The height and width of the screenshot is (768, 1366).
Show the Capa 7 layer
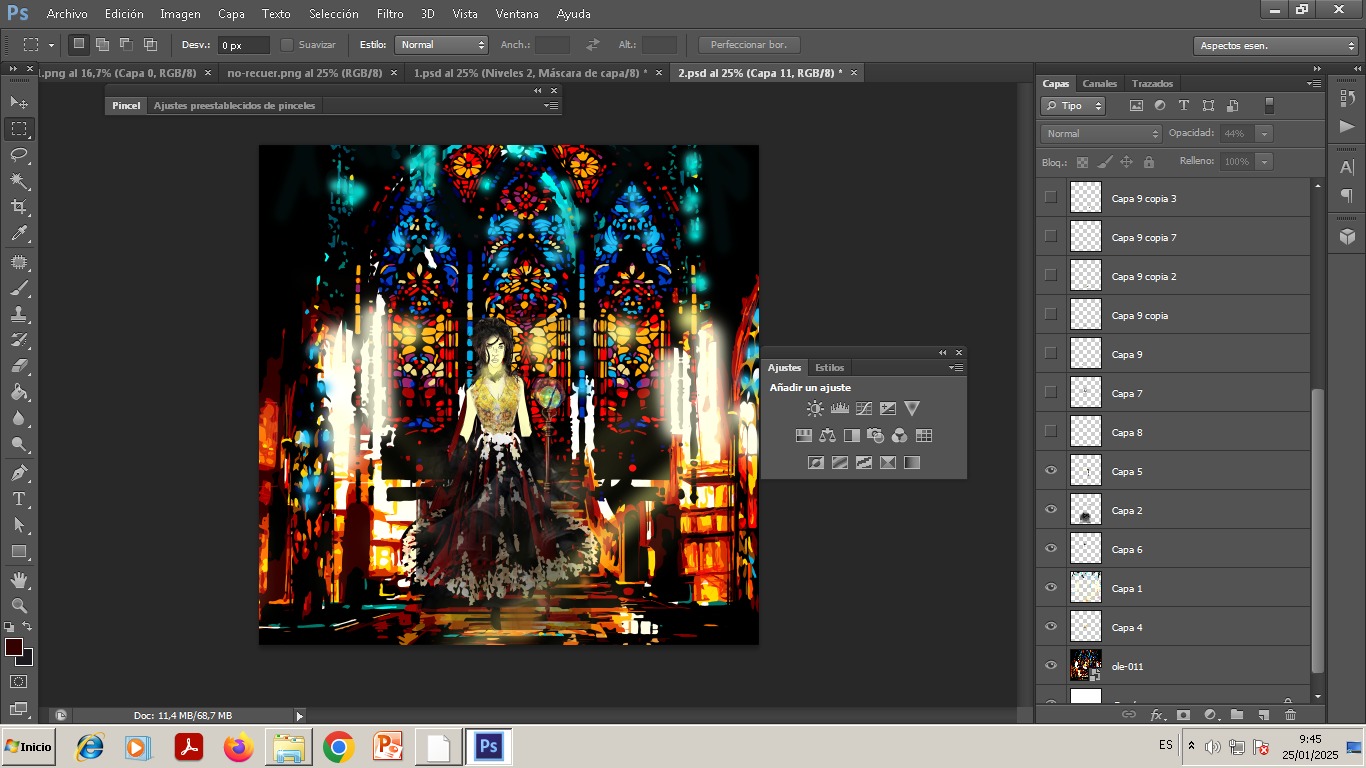(1050, 392)
